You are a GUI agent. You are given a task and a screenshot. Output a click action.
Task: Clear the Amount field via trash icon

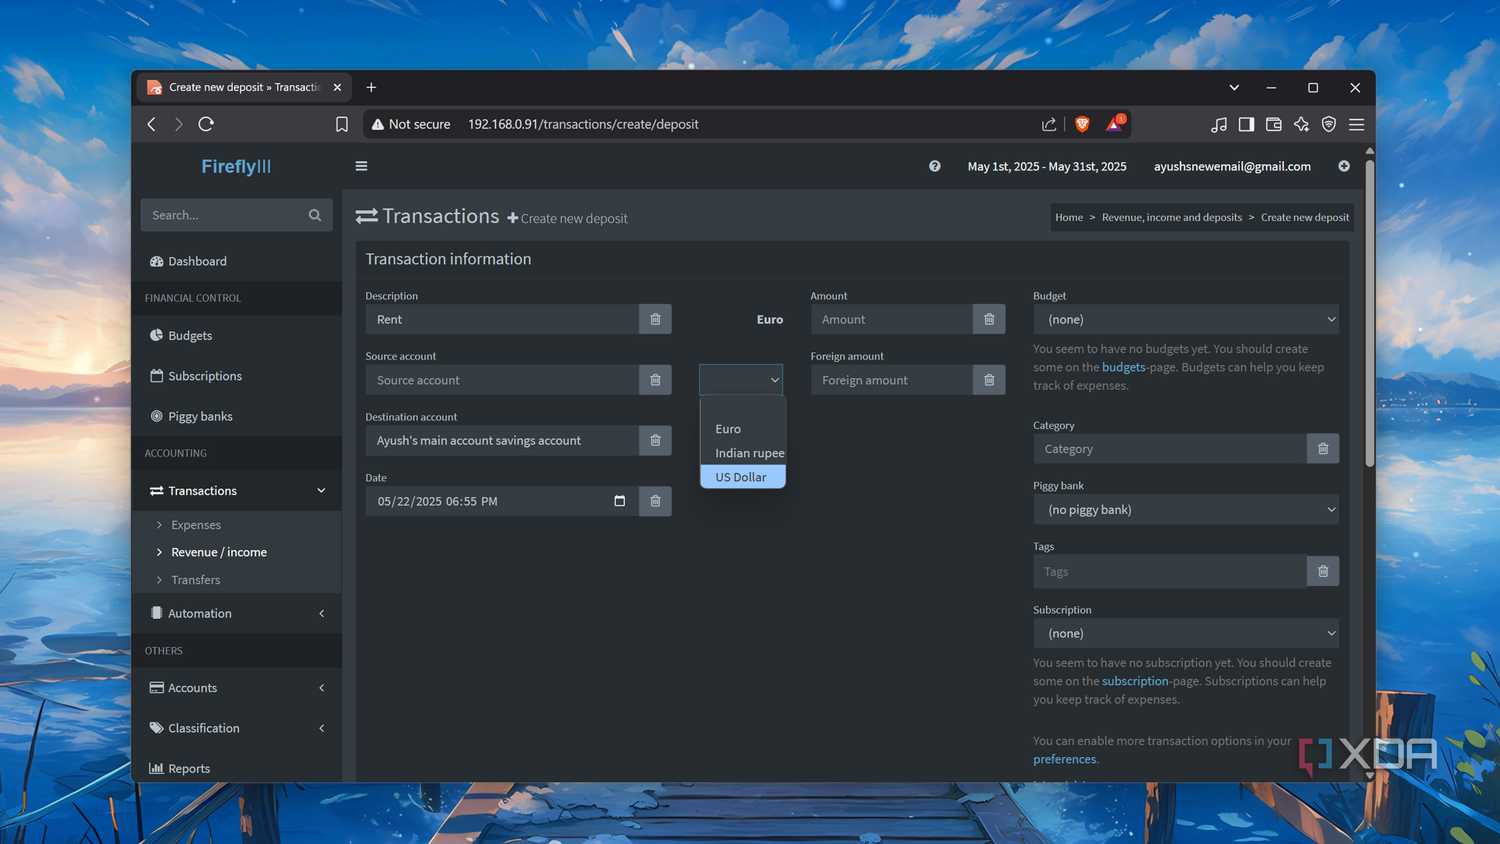989,319
